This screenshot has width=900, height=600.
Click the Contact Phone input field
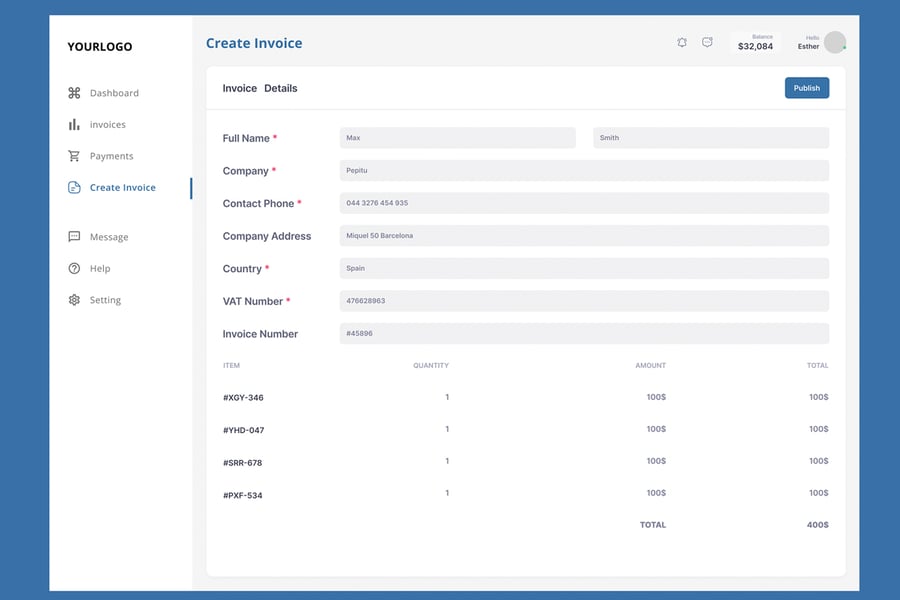pyautogui.click(x=584, y=203)
